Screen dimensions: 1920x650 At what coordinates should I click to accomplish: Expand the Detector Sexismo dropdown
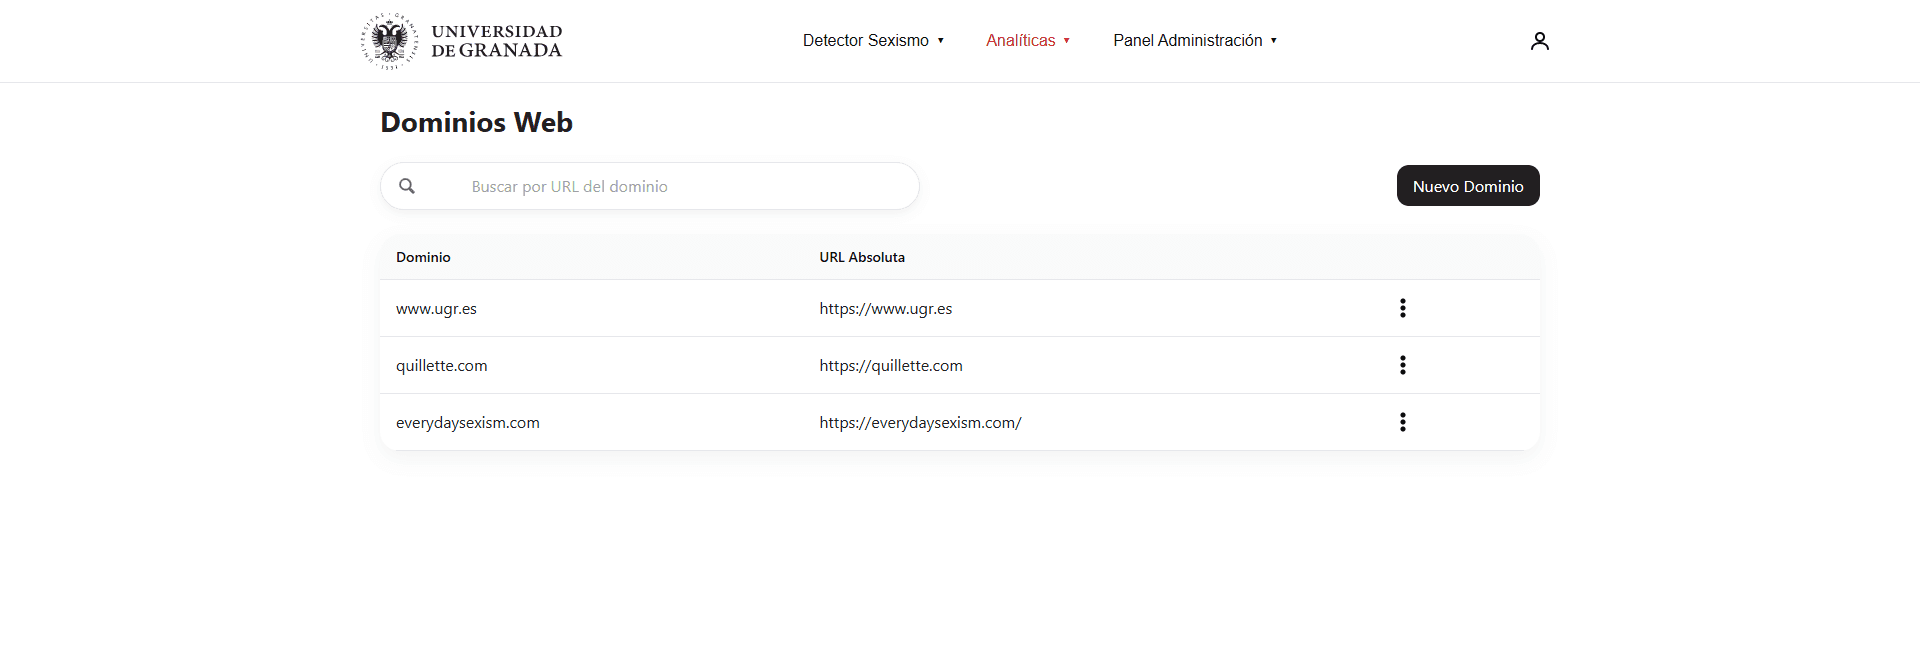pyautogui.click(x=873, y=40)
